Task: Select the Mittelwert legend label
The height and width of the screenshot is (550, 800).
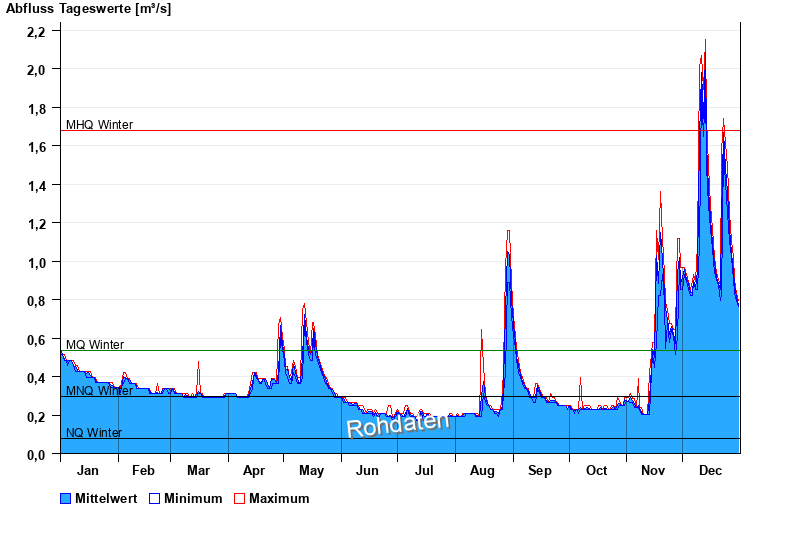Action: [x=105, y=498]
